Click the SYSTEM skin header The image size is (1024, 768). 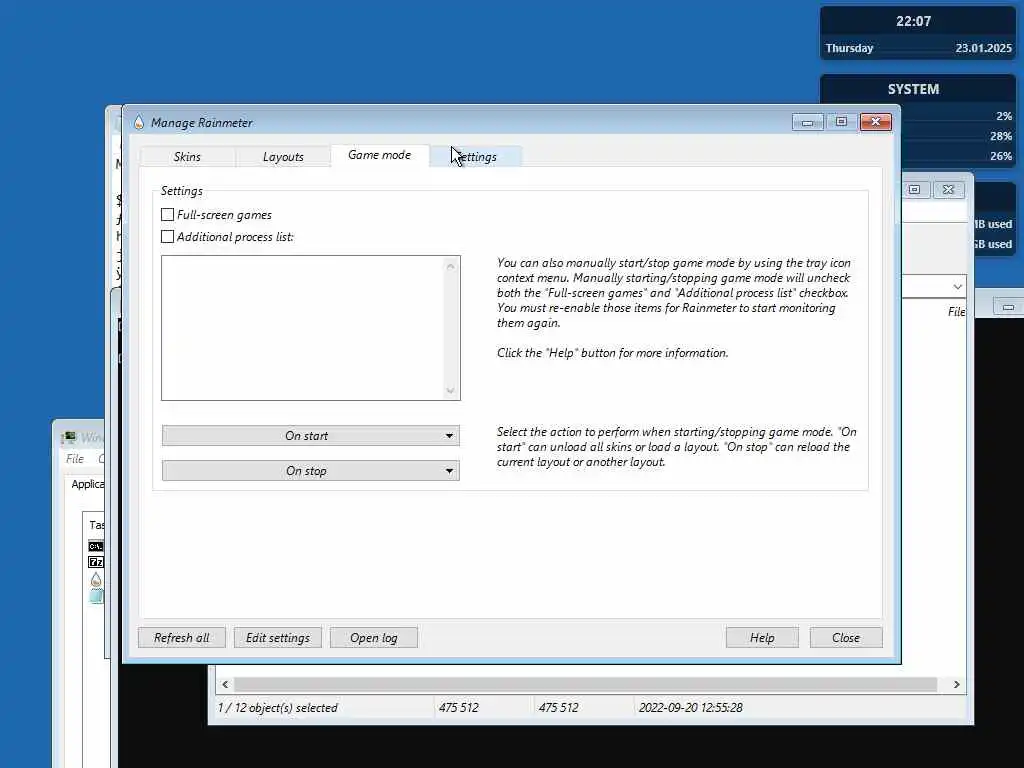(x=913, y=89)
